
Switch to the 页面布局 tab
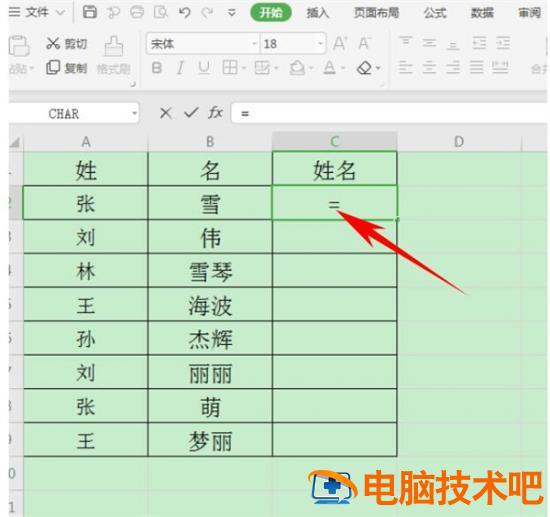pos(376,13)
